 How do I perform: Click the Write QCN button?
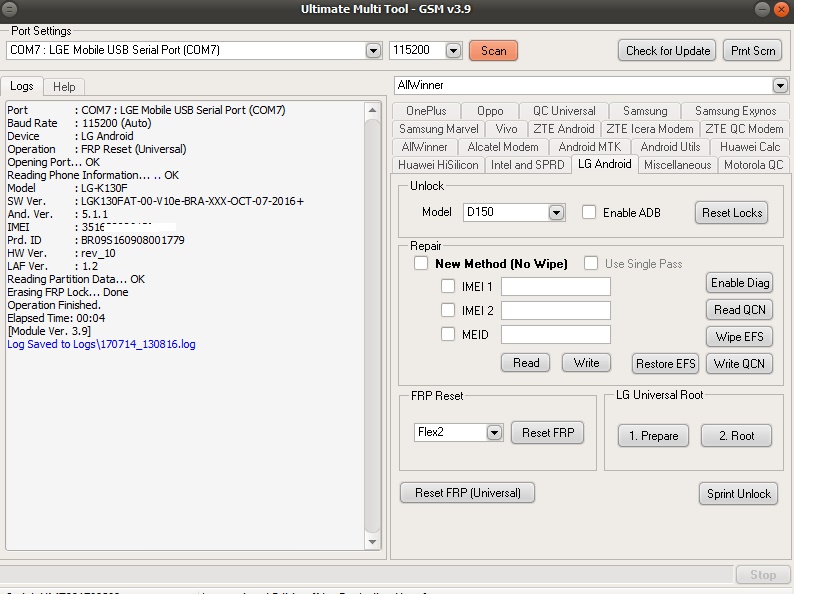tap(740, 364)
